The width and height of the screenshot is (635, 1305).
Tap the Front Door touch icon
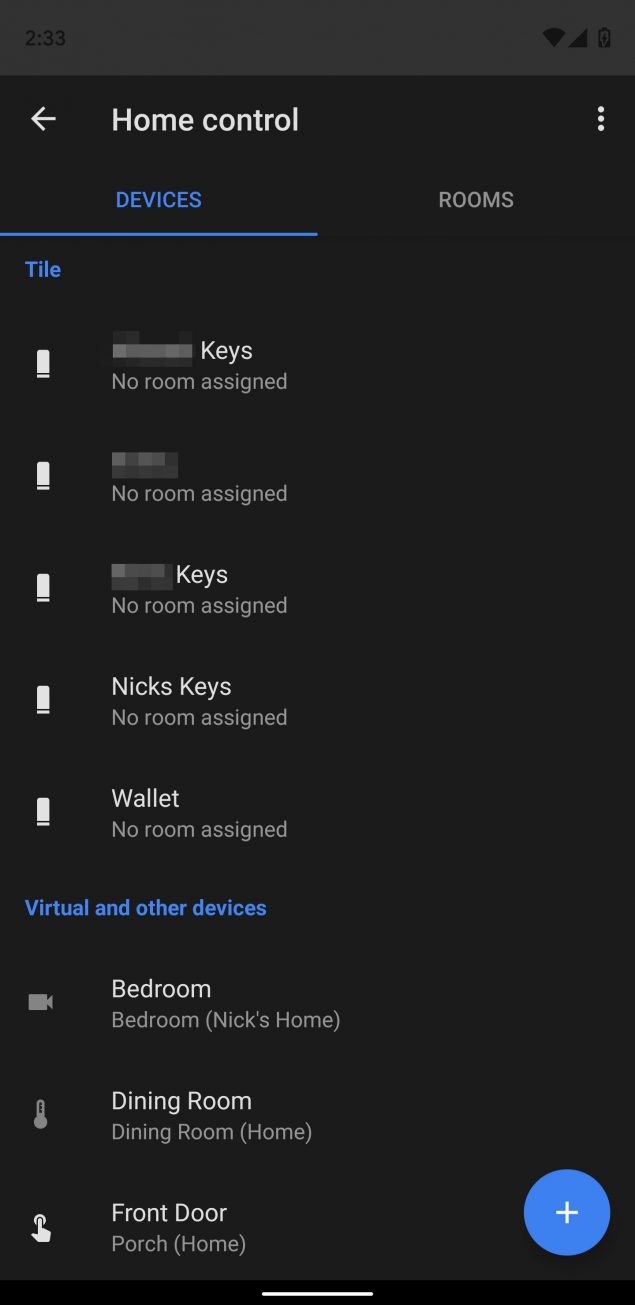pos(41,1227)
